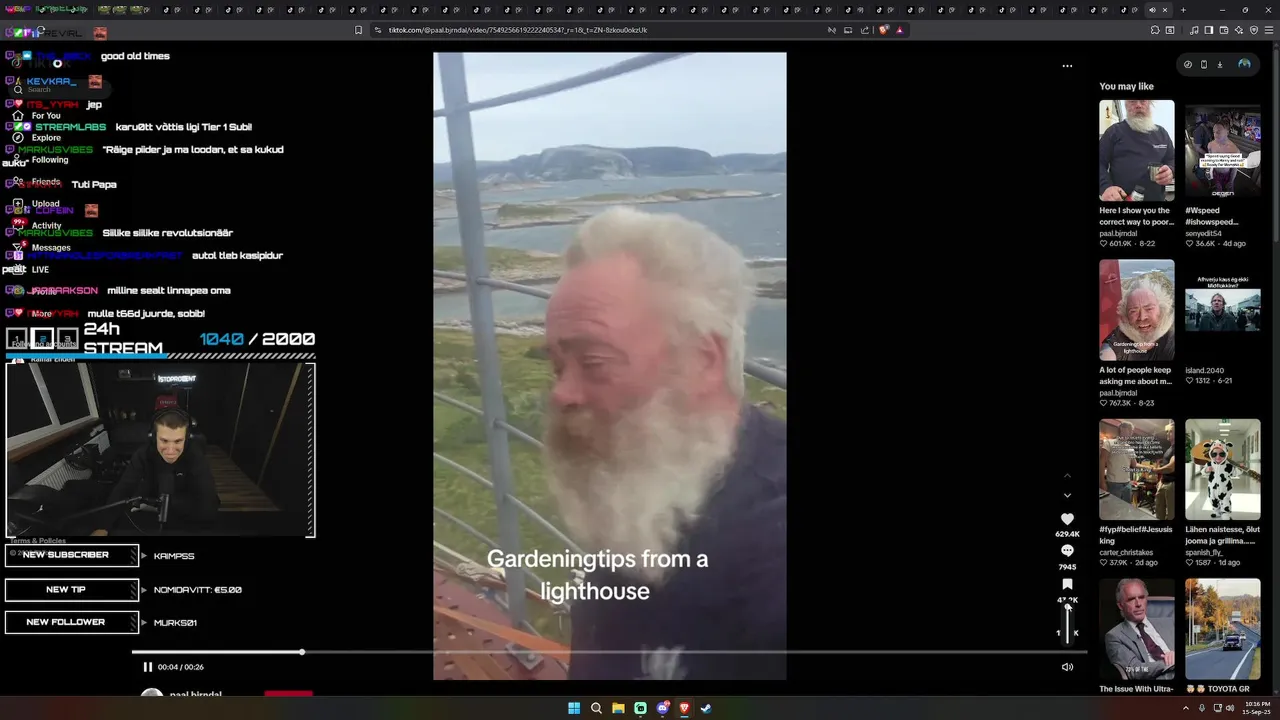Image resolution: width=1280 pixels, height=720 pixels.
Task: Open Brave Rewards triangle icon
Action: (900, 30)
